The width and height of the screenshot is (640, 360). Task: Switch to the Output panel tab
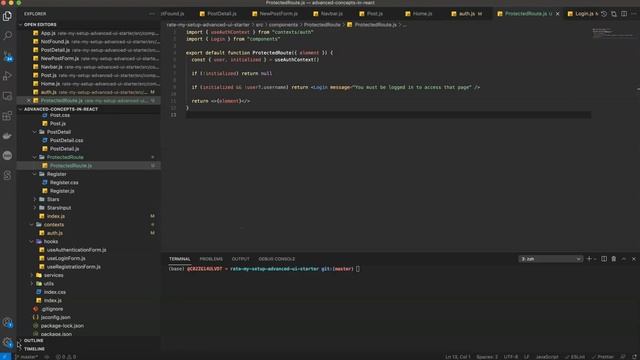point(240,259)
